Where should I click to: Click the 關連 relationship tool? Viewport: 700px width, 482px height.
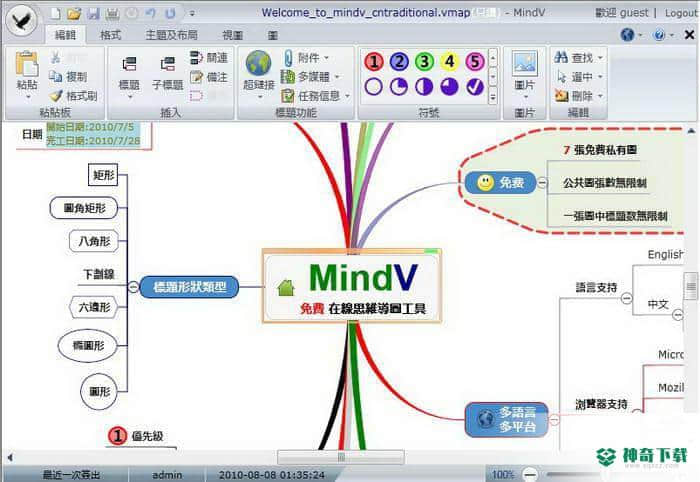coord(208,57)
